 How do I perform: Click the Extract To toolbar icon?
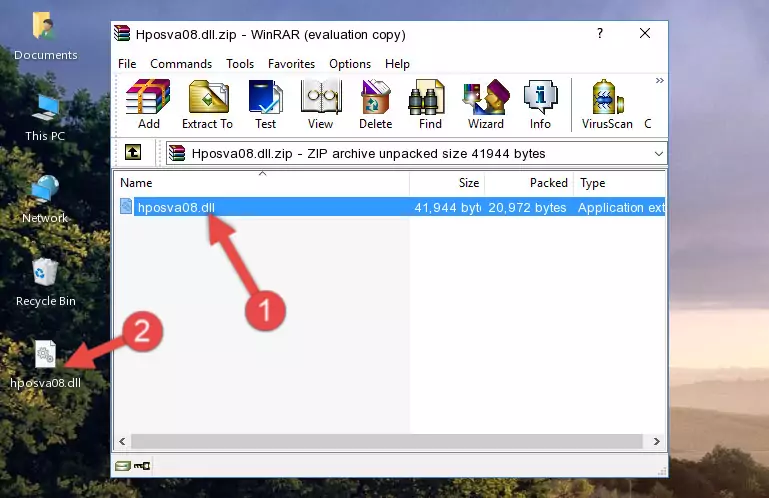tap(207, 104)
